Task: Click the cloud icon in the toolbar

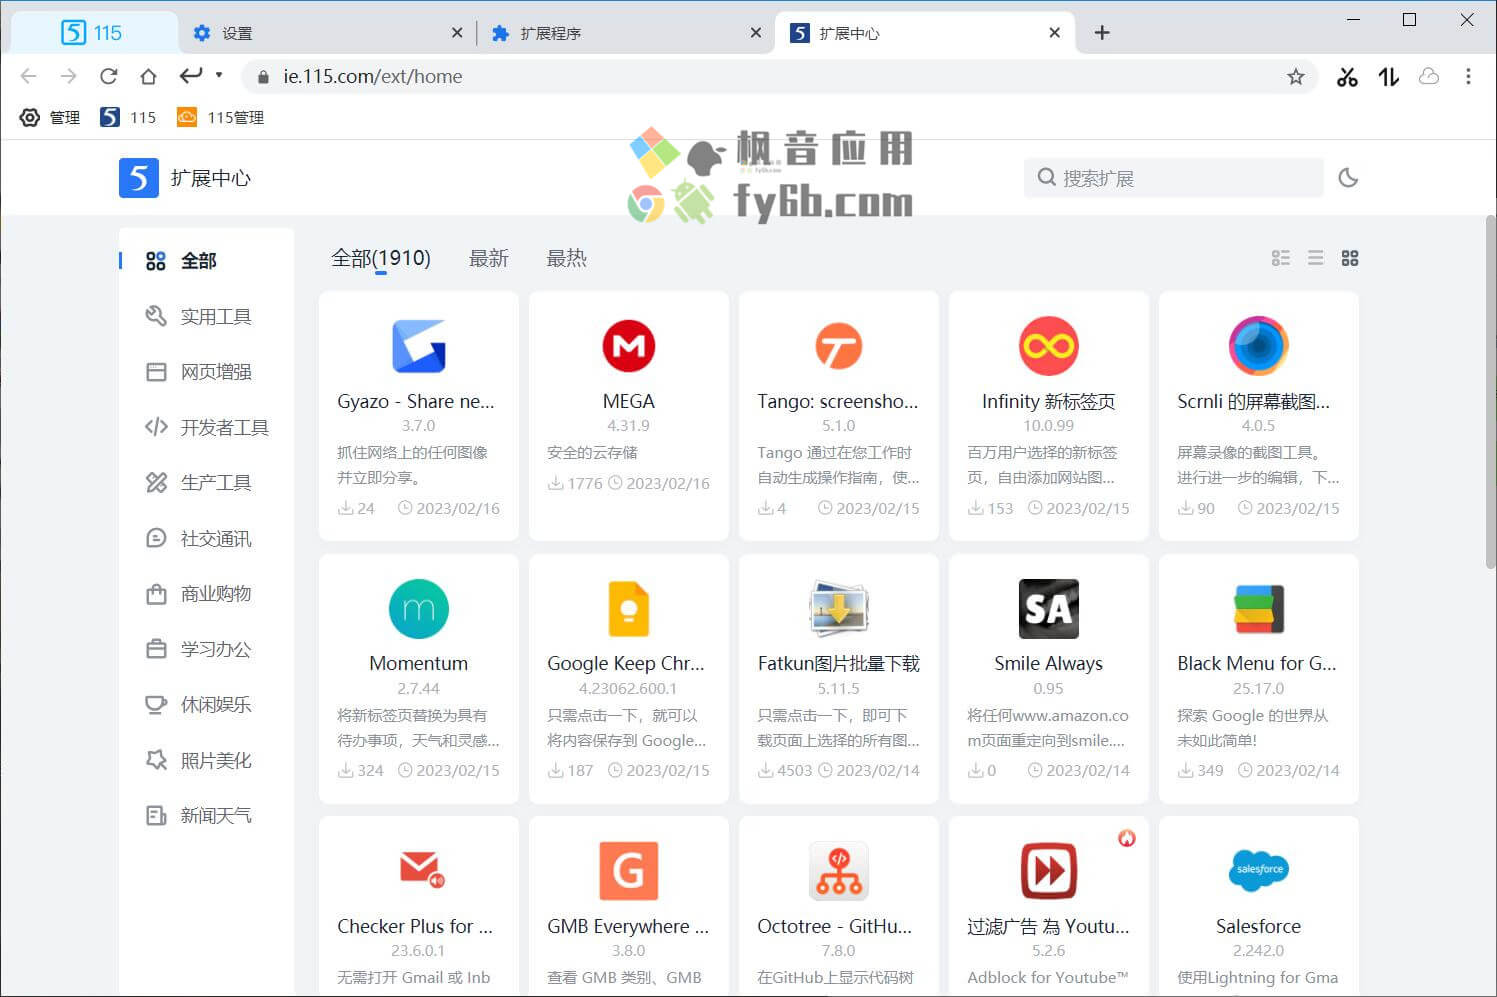Action: tap(1429, 77)
